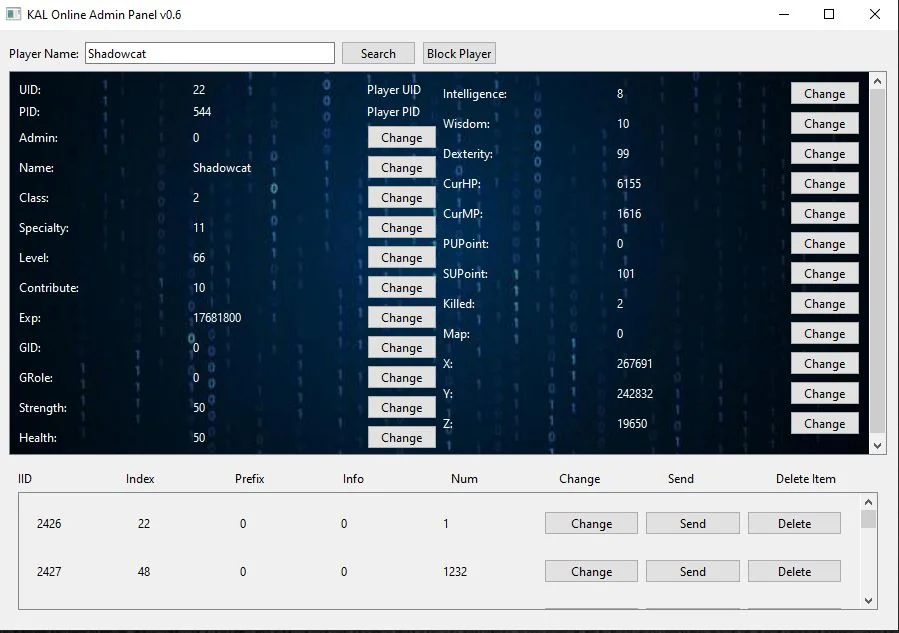Screen dimensions: 899x633
Task: Change the player Name
Action: pos(401,167)
